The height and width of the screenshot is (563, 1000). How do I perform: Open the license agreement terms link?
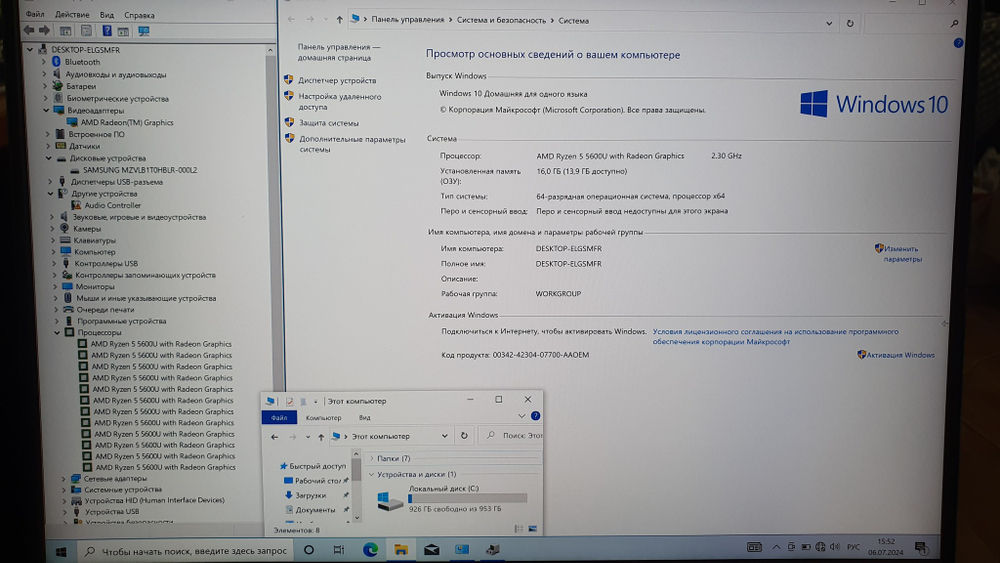coord(775,337)
